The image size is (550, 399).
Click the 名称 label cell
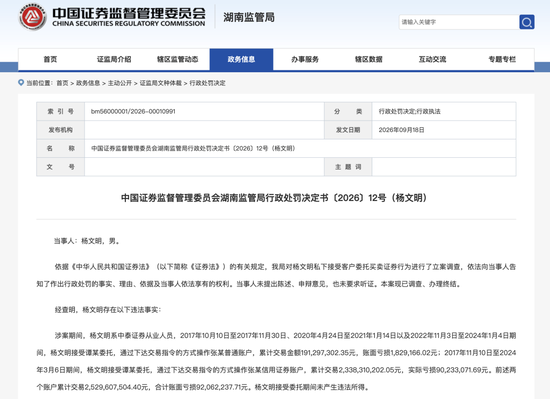coord(61,148)
